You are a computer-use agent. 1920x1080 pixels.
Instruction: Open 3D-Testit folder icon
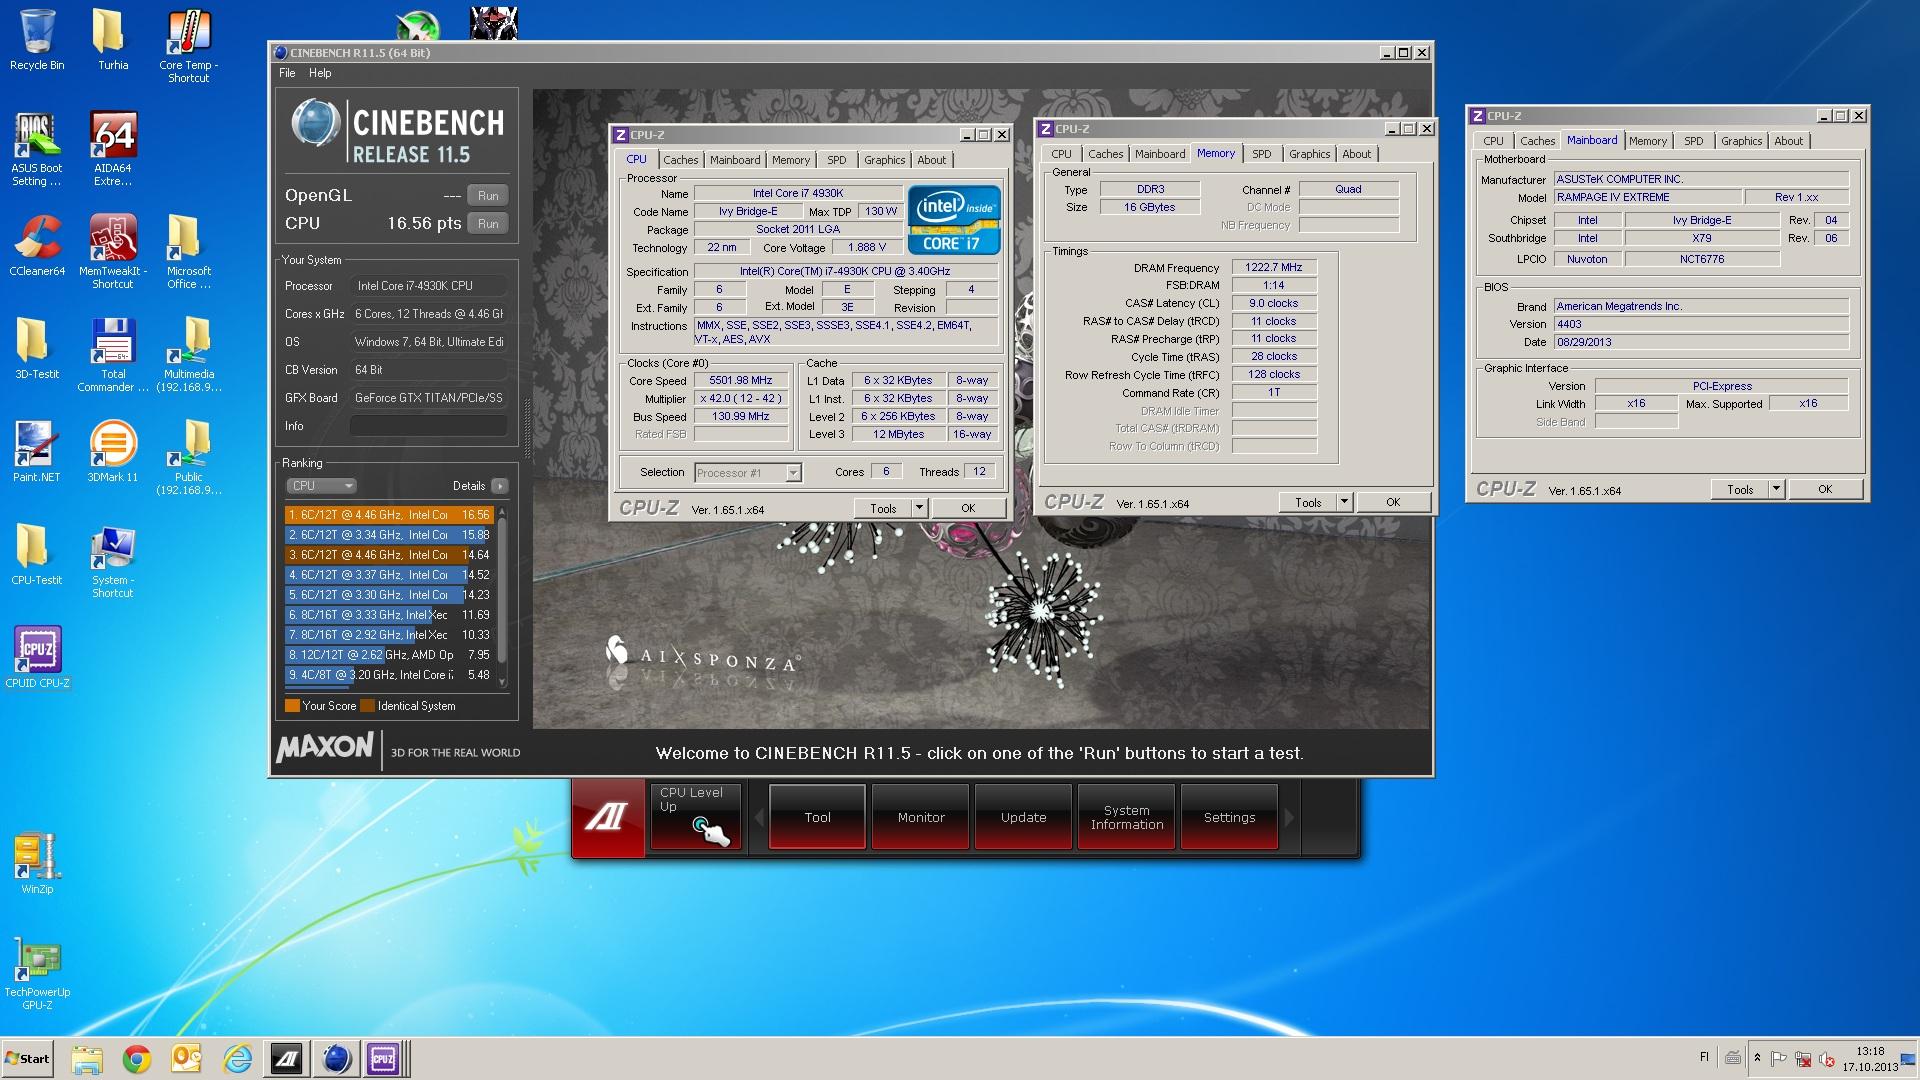37,348
